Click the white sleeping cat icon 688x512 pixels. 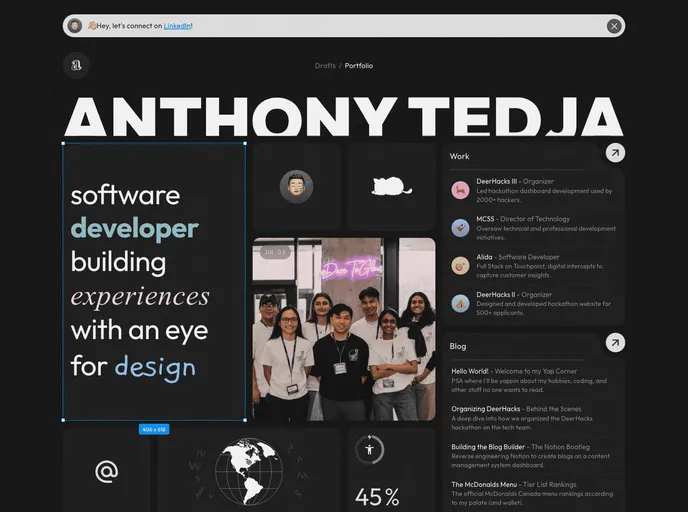(392, 186)
